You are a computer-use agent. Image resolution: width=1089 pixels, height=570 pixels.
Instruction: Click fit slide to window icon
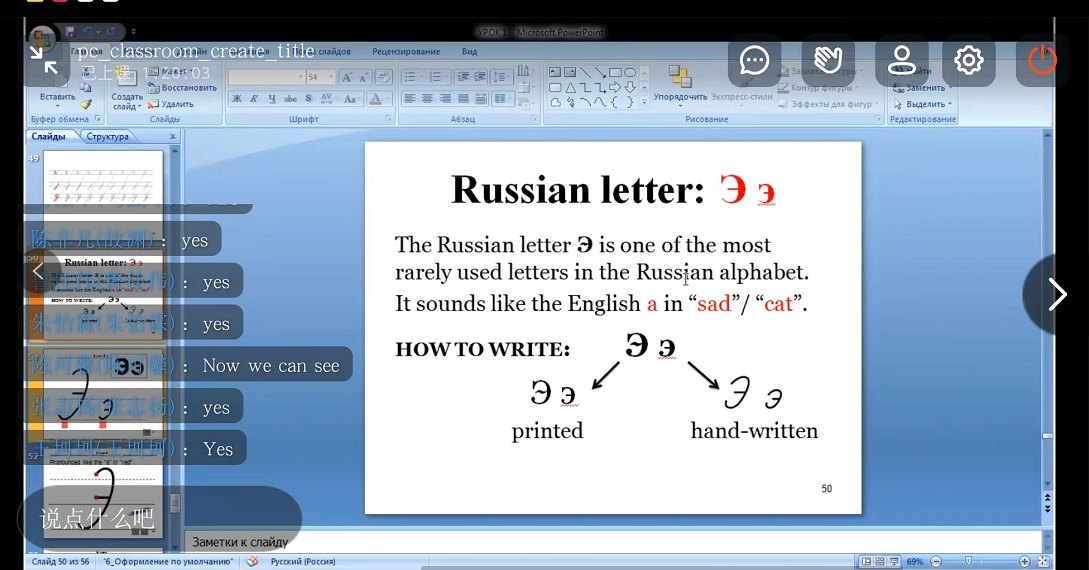pyautogui.click(x=1042, y=561)
